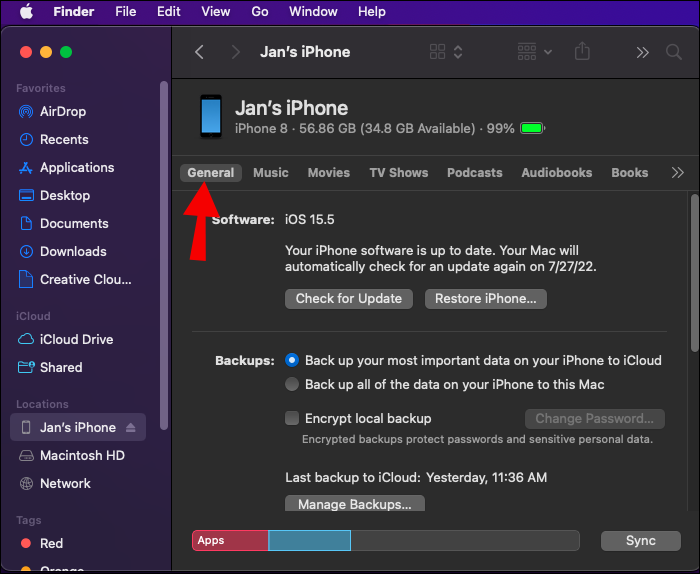Switch to the General tab
The height and width of the screenshot is (574, 700).
pos(210,173)
